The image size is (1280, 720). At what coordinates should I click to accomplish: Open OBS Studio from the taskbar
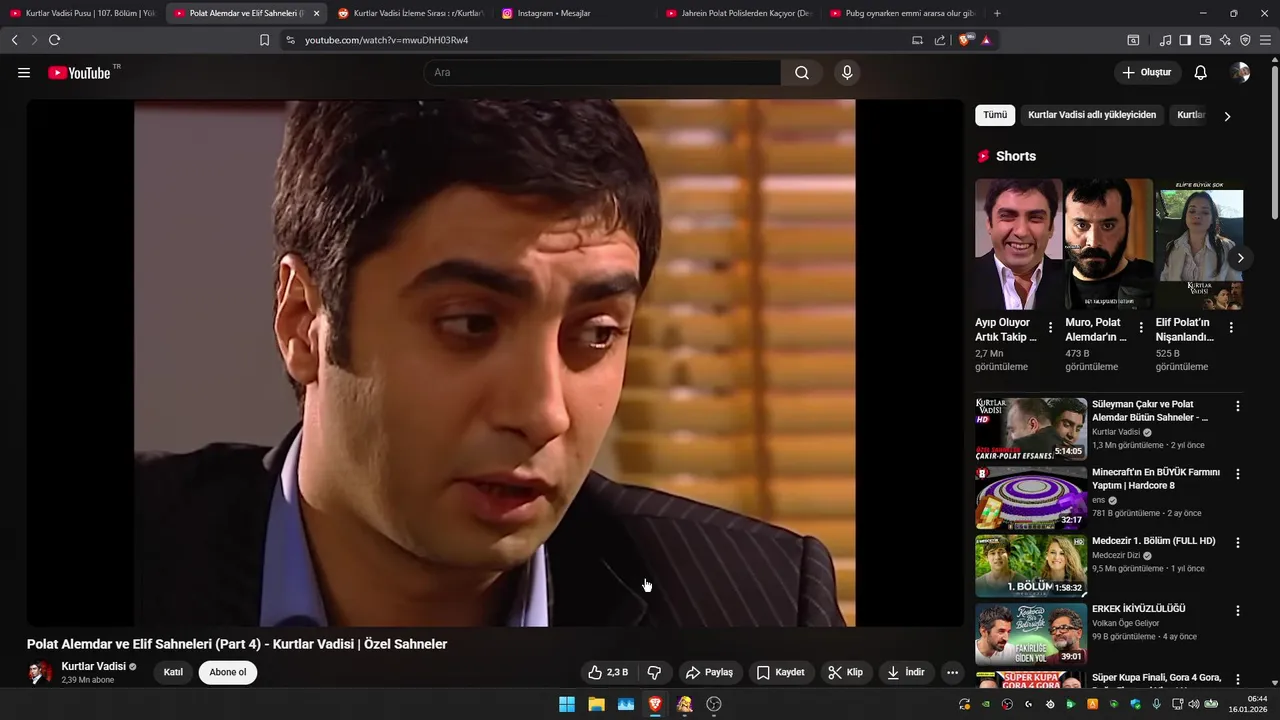[714, 704]
